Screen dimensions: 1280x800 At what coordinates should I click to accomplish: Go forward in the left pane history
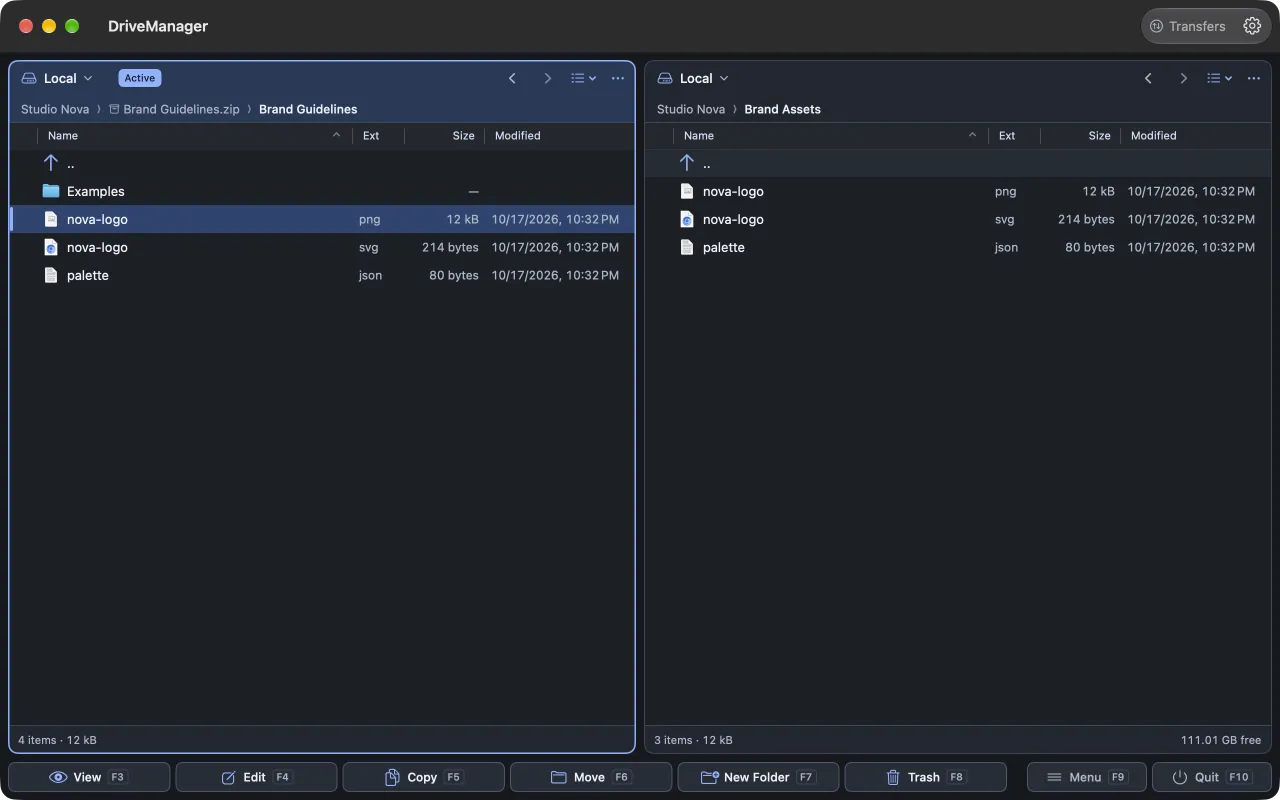(x=547, y=78)
